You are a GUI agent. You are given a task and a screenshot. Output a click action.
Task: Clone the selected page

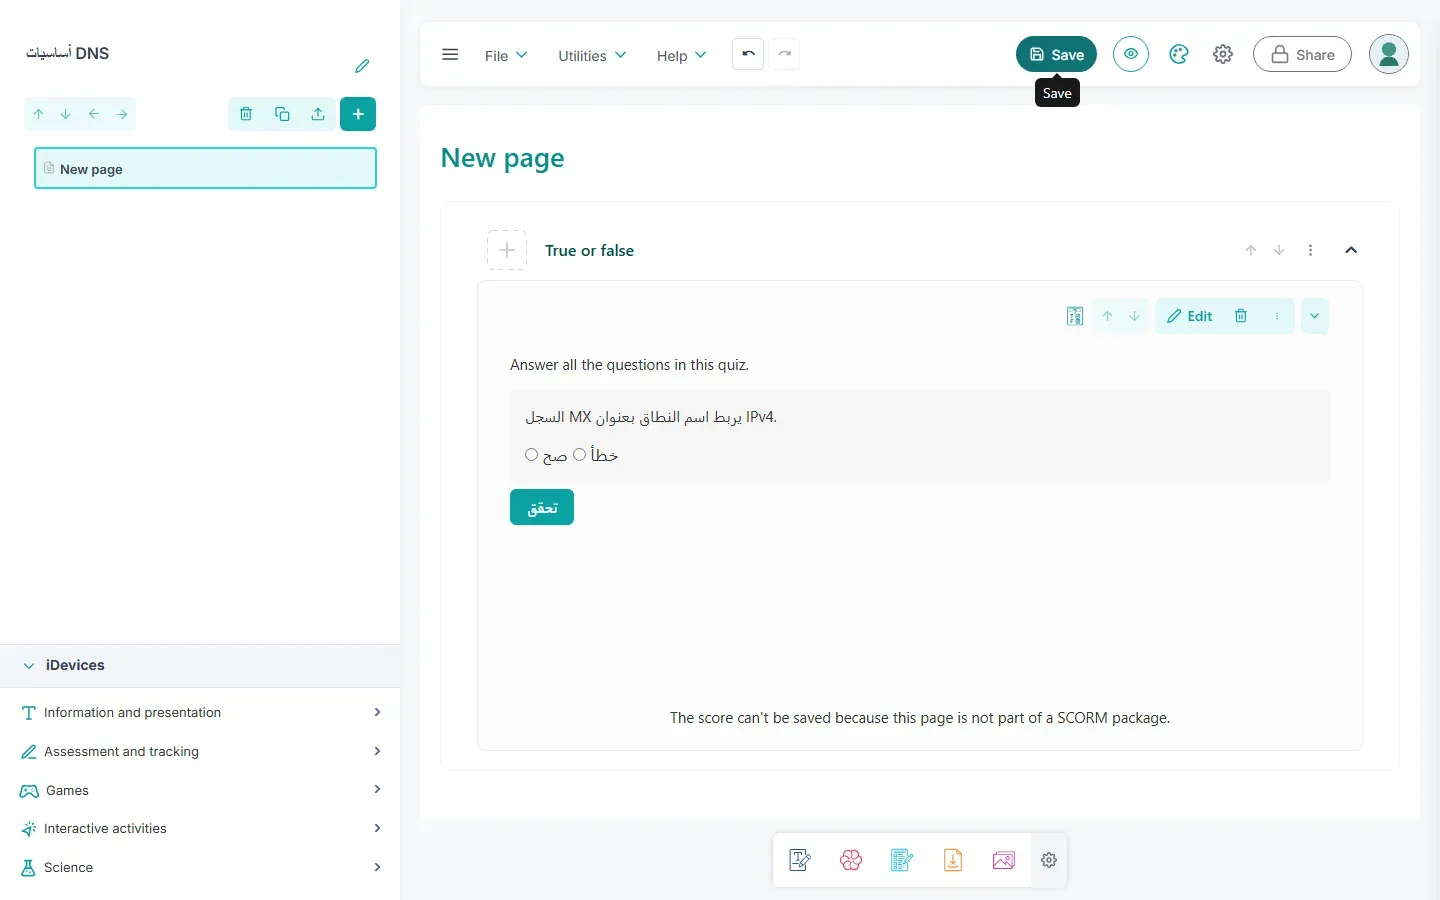(282, 114)
